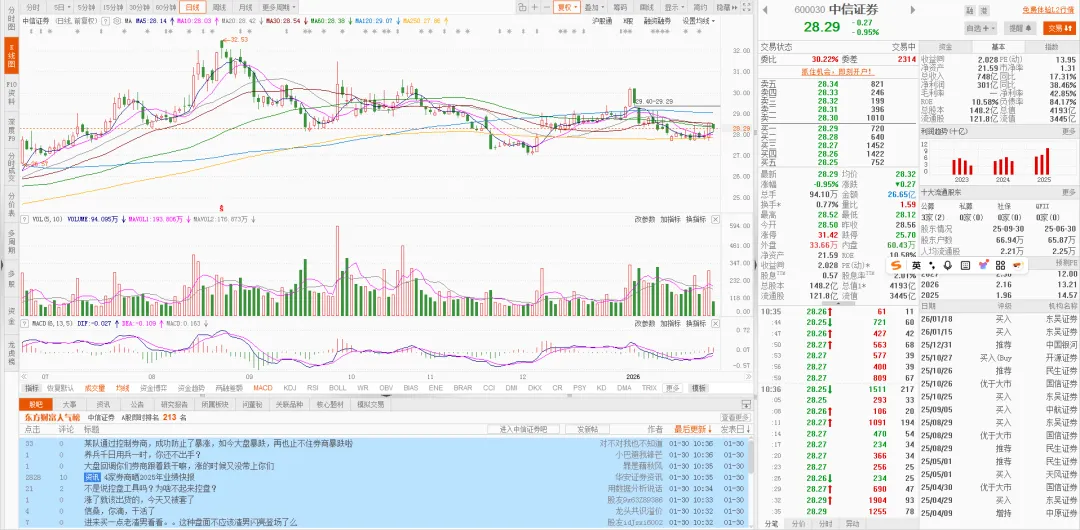Open the 研究报告 tab
The width and height of the screenshot is (1080, 530).
[174, 405]
